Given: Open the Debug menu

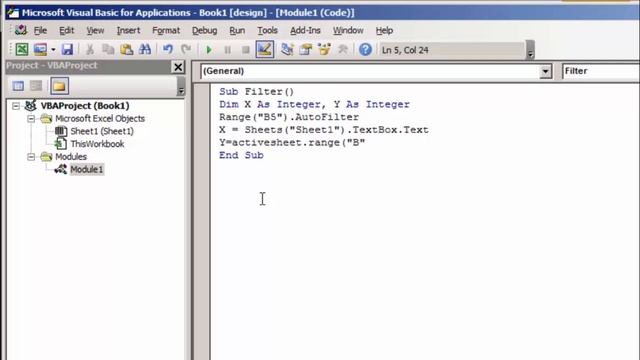Looking at the screenshot, I should click(204, 31).
